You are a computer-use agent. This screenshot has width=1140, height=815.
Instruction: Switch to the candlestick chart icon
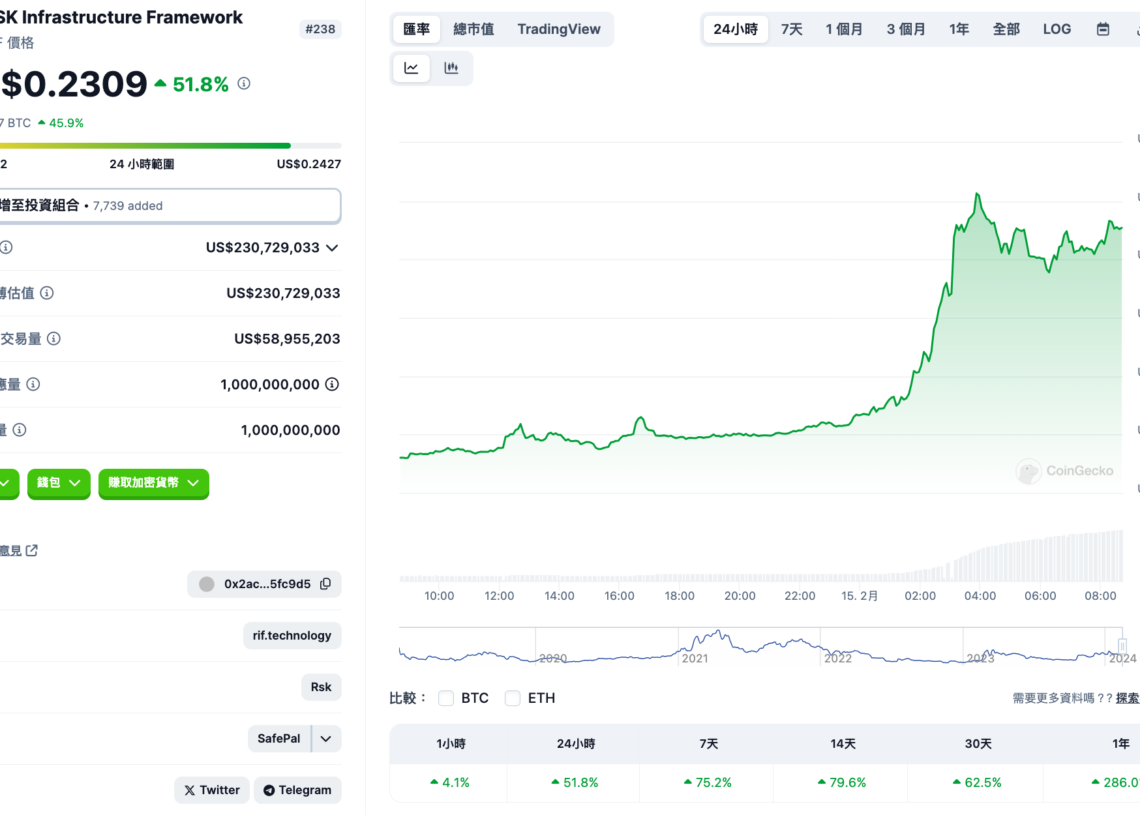pos(450,67)
